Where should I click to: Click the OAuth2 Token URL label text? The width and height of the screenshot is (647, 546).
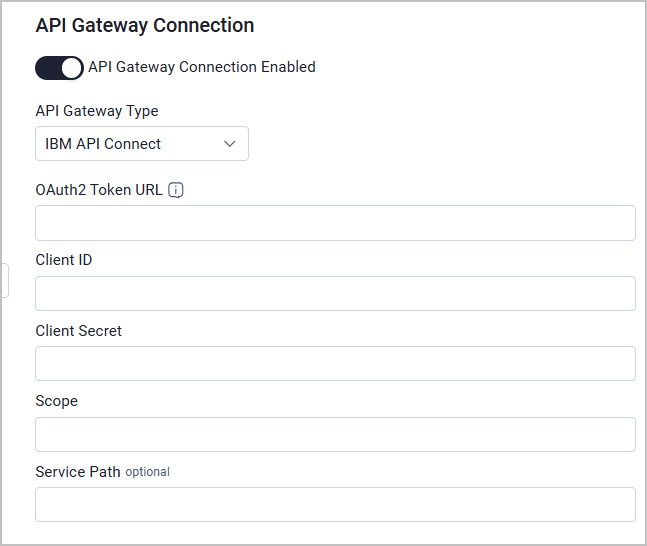point(99,190)
